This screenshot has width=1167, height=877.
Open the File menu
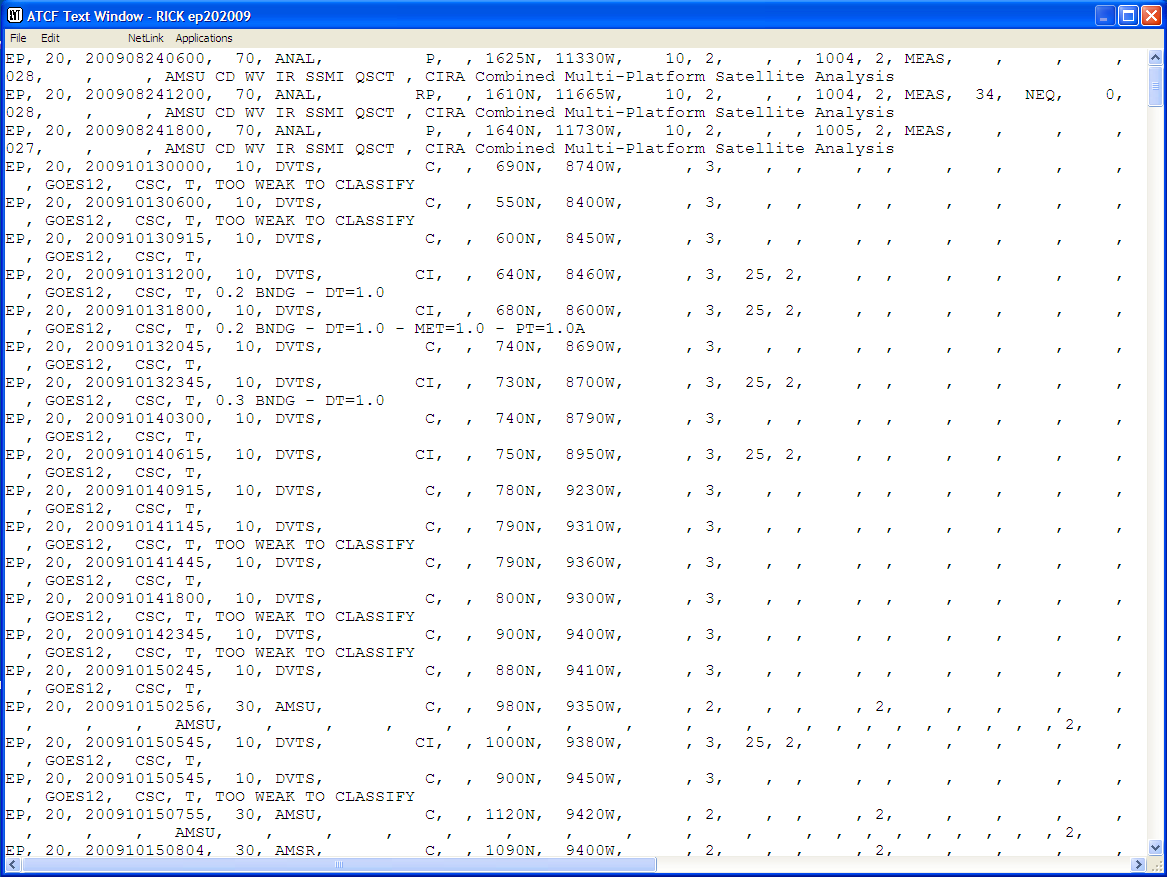tap(18, 38)
